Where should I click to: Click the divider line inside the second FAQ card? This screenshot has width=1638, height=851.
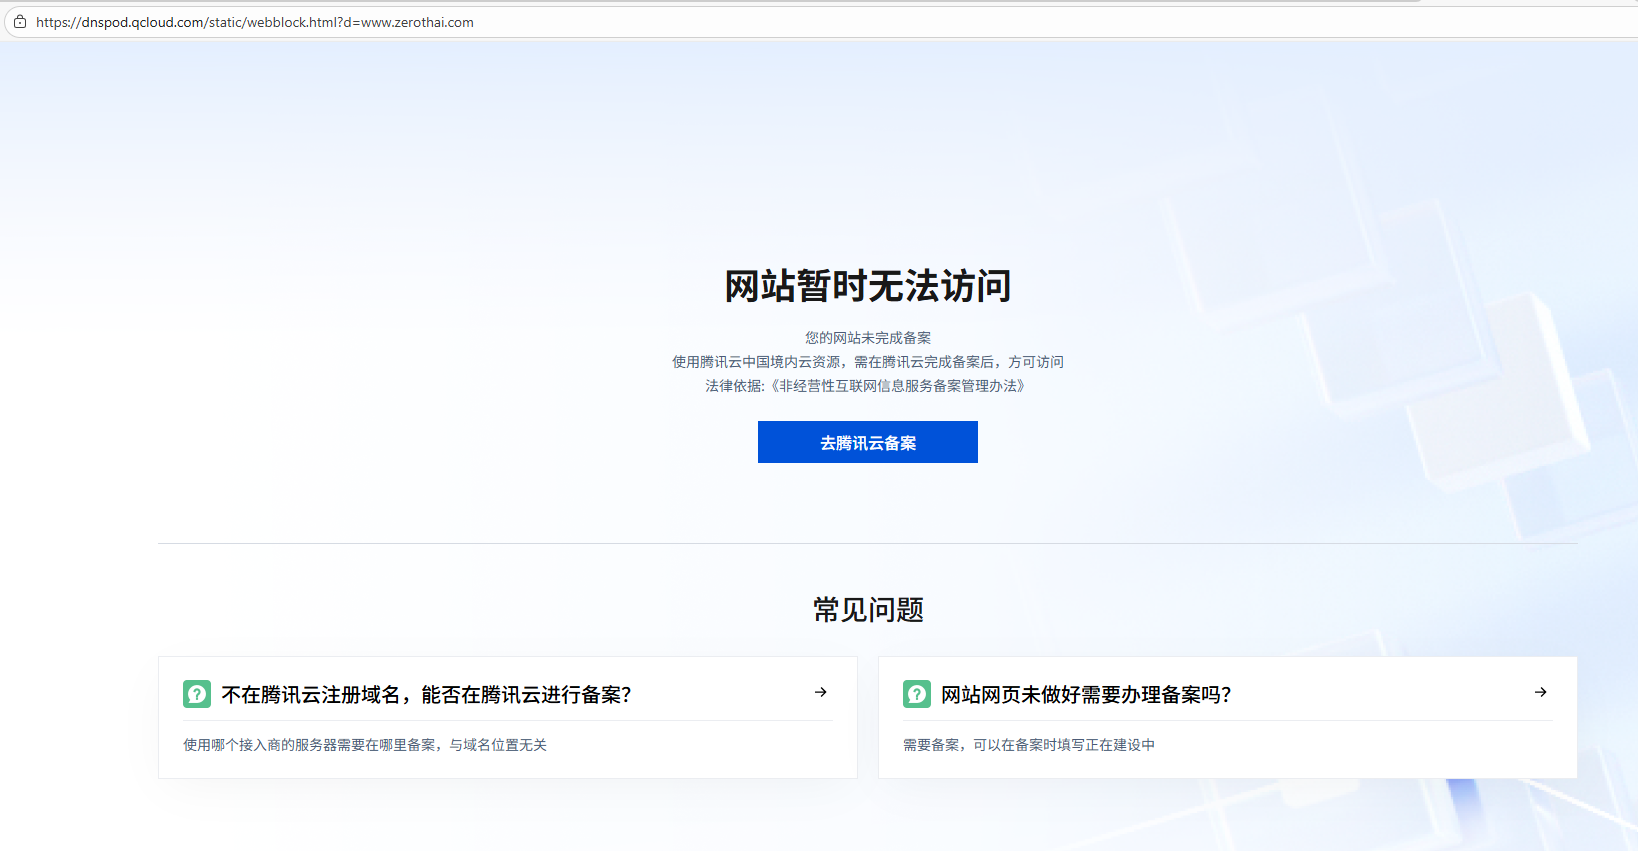pos(1228,720)
